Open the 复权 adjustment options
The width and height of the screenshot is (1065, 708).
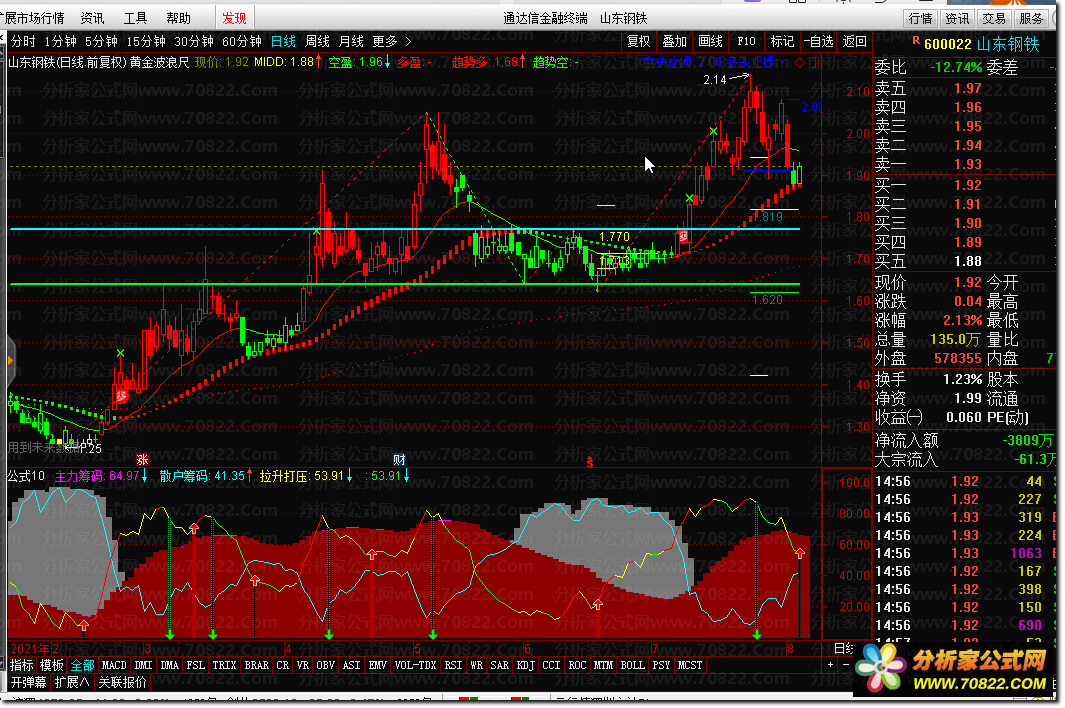point(638,41)
